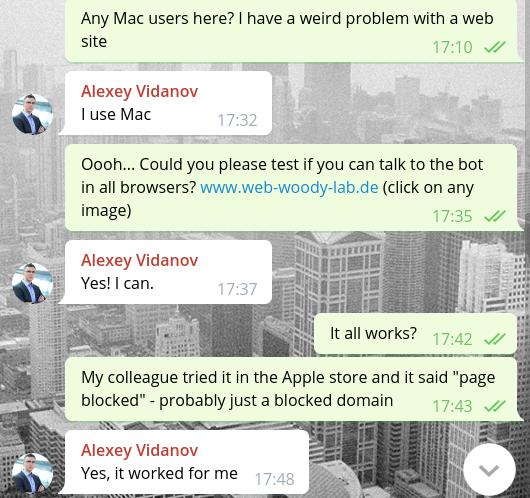Click Alexey Vidanov name above "Yes, it worked for me"
Viewport: 530px width, 498px height.
pos(139,450)
